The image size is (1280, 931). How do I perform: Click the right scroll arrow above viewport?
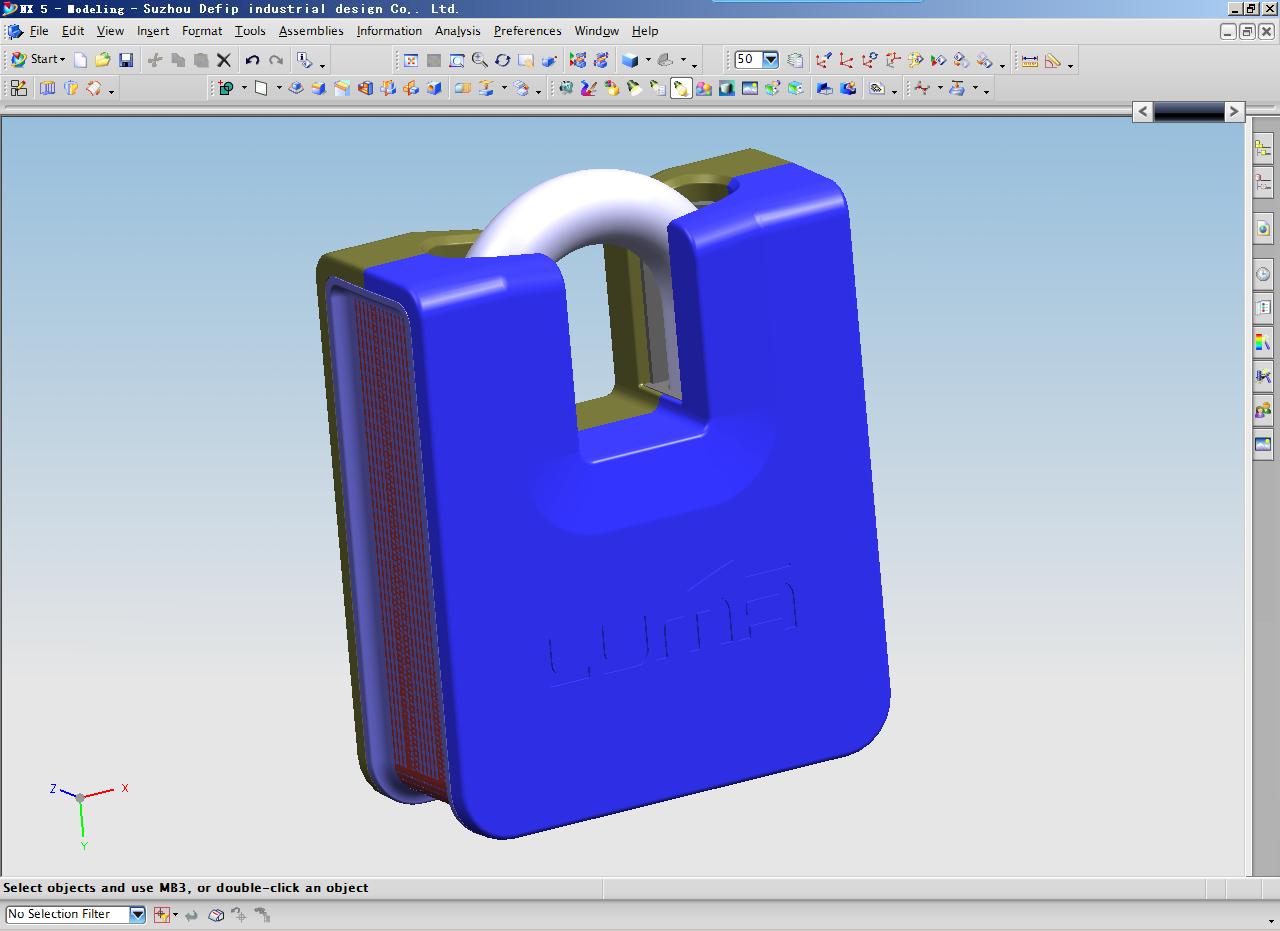pyautogui.click(x=1234, y=112)
